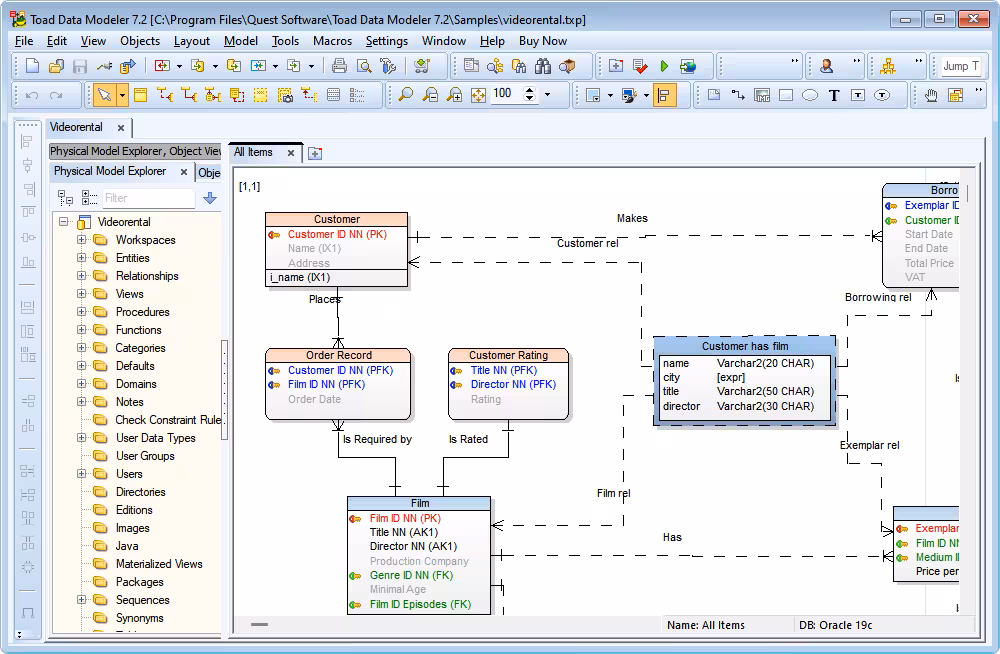
Task: Open the Macros menu
Action: [x=332, y=41]
